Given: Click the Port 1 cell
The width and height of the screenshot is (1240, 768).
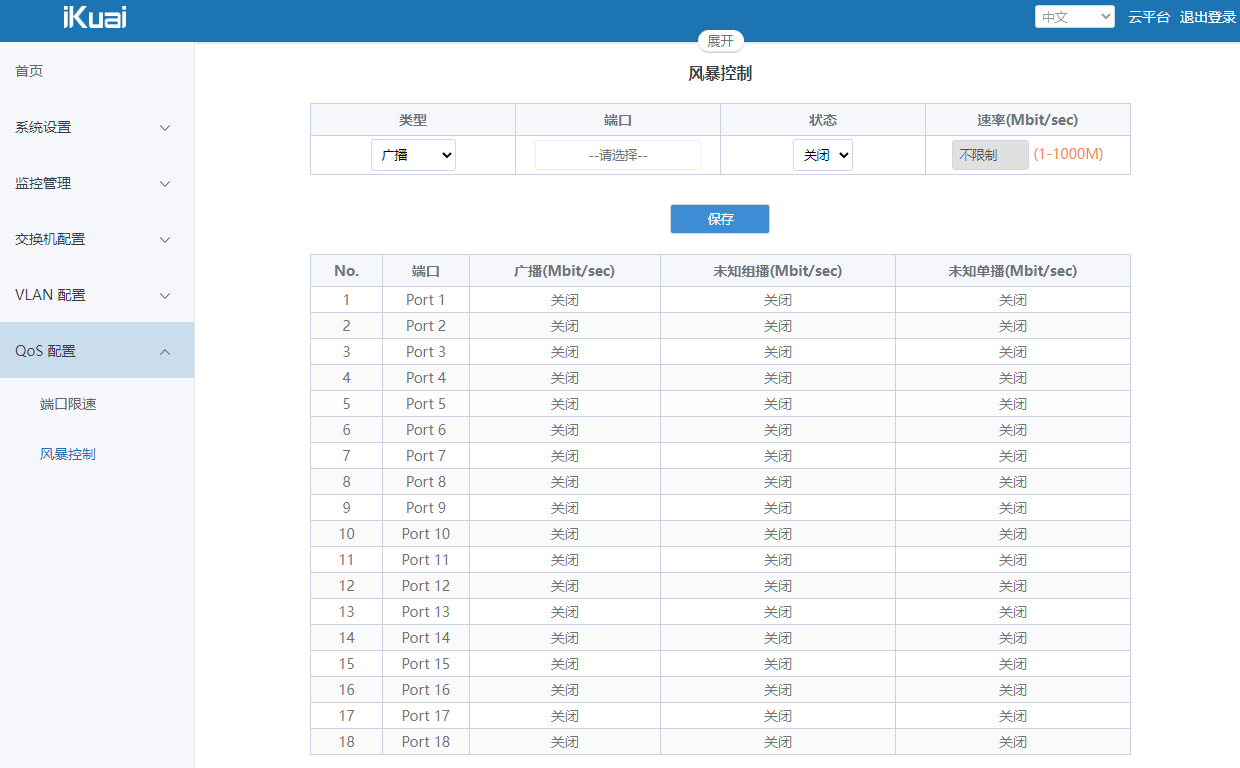Looking at the screenshot, I should [x=426, y=300].
